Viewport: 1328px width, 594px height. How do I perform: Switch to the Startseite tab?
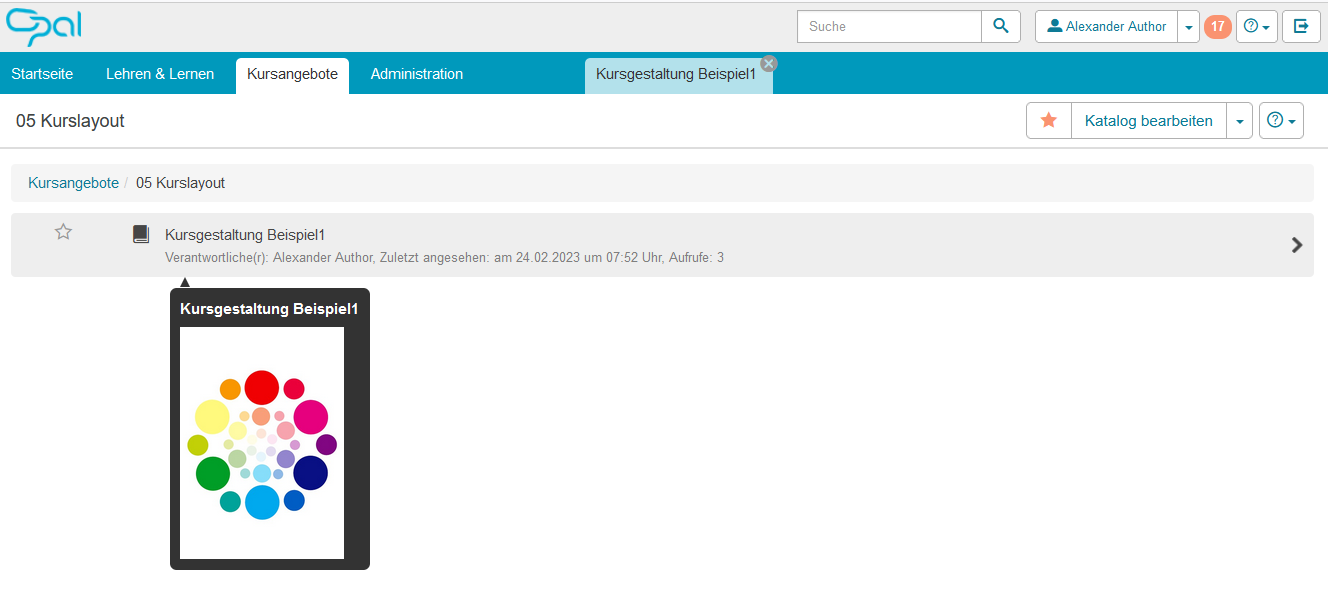pos(42,74)
